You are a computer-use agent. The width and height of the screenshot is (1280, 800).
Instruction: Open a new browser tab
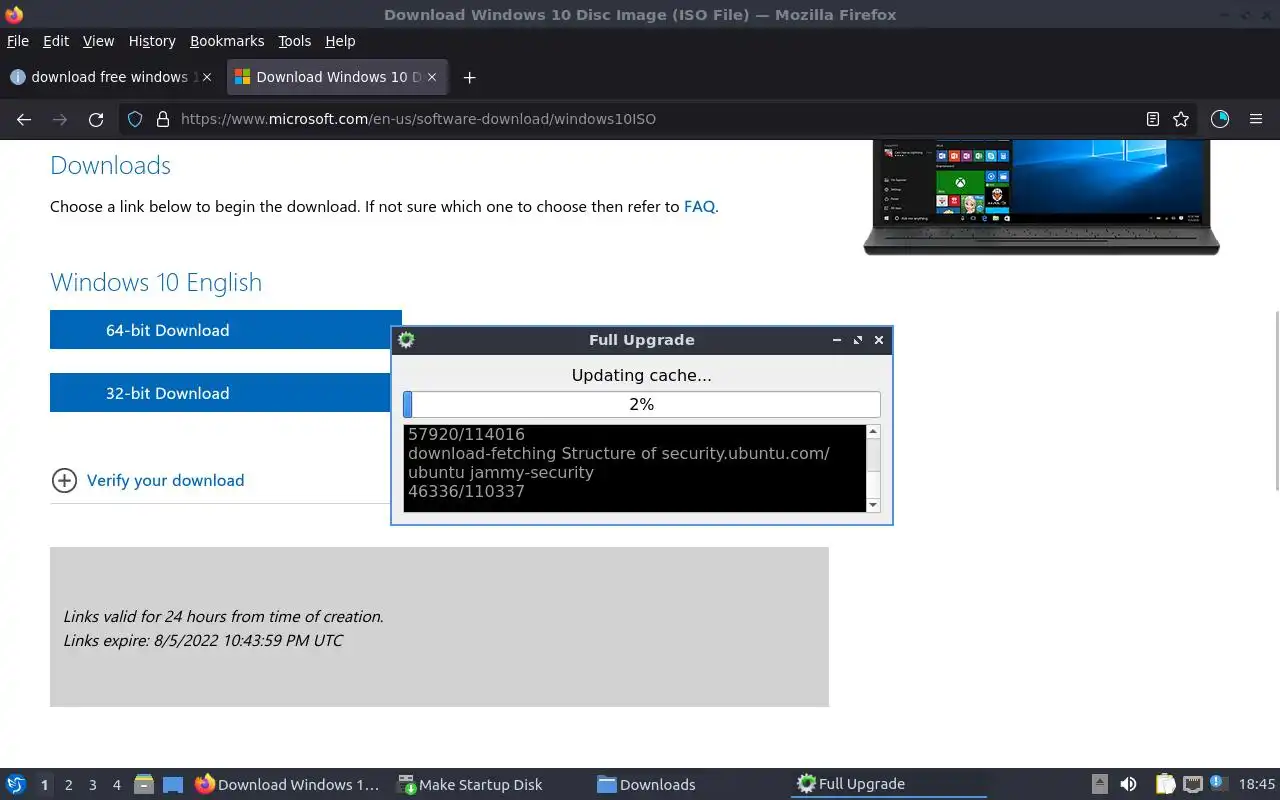tap(469, 77)
